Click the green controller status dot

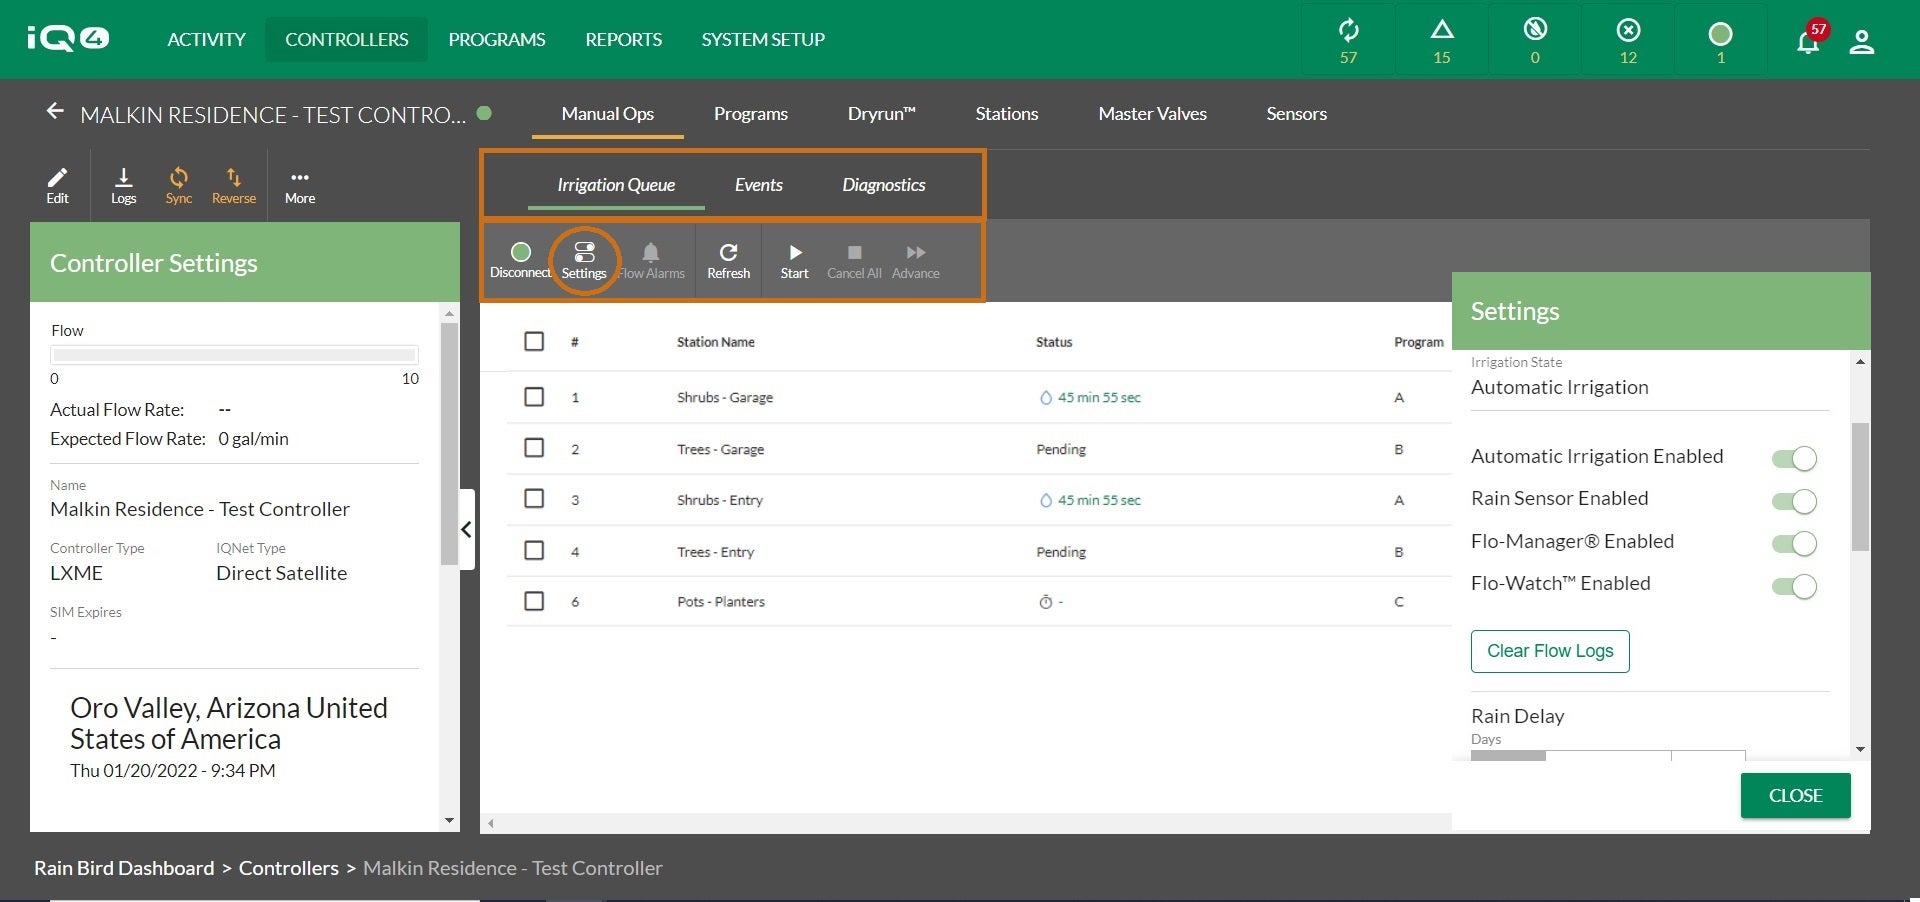click(x=484, y=113)
